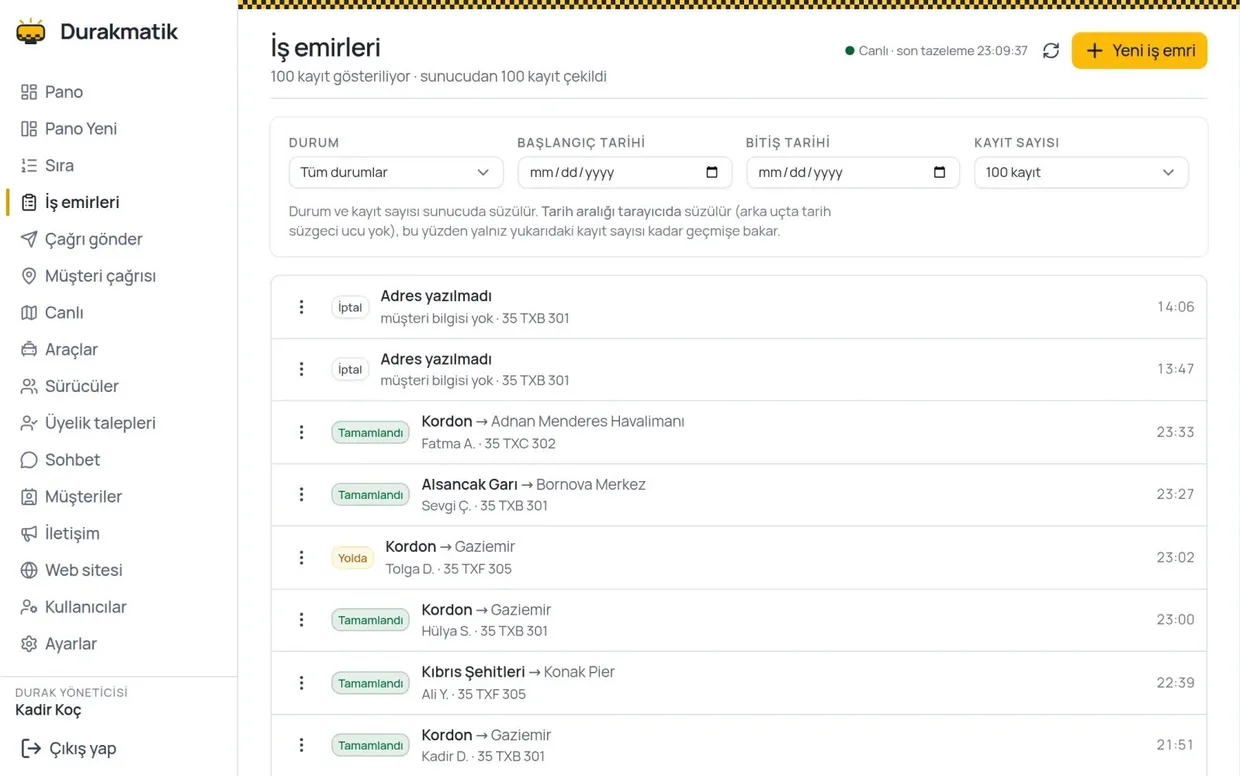Image resolution: width=1240 pixels, height=776 pixels.
Task: Click the Web sitesi globe icon
Action: (x=29, y=570)
